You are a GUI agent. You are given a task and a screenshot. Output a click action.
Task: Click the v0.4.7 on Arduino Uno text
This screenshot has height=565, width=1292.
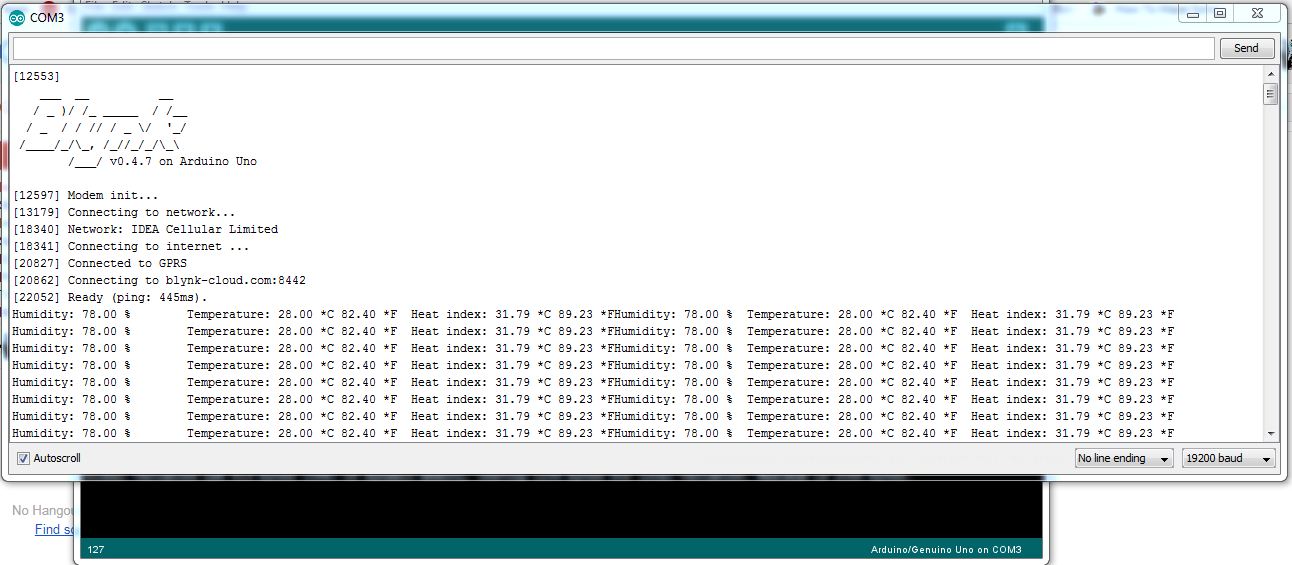click(x=183, y=162)
